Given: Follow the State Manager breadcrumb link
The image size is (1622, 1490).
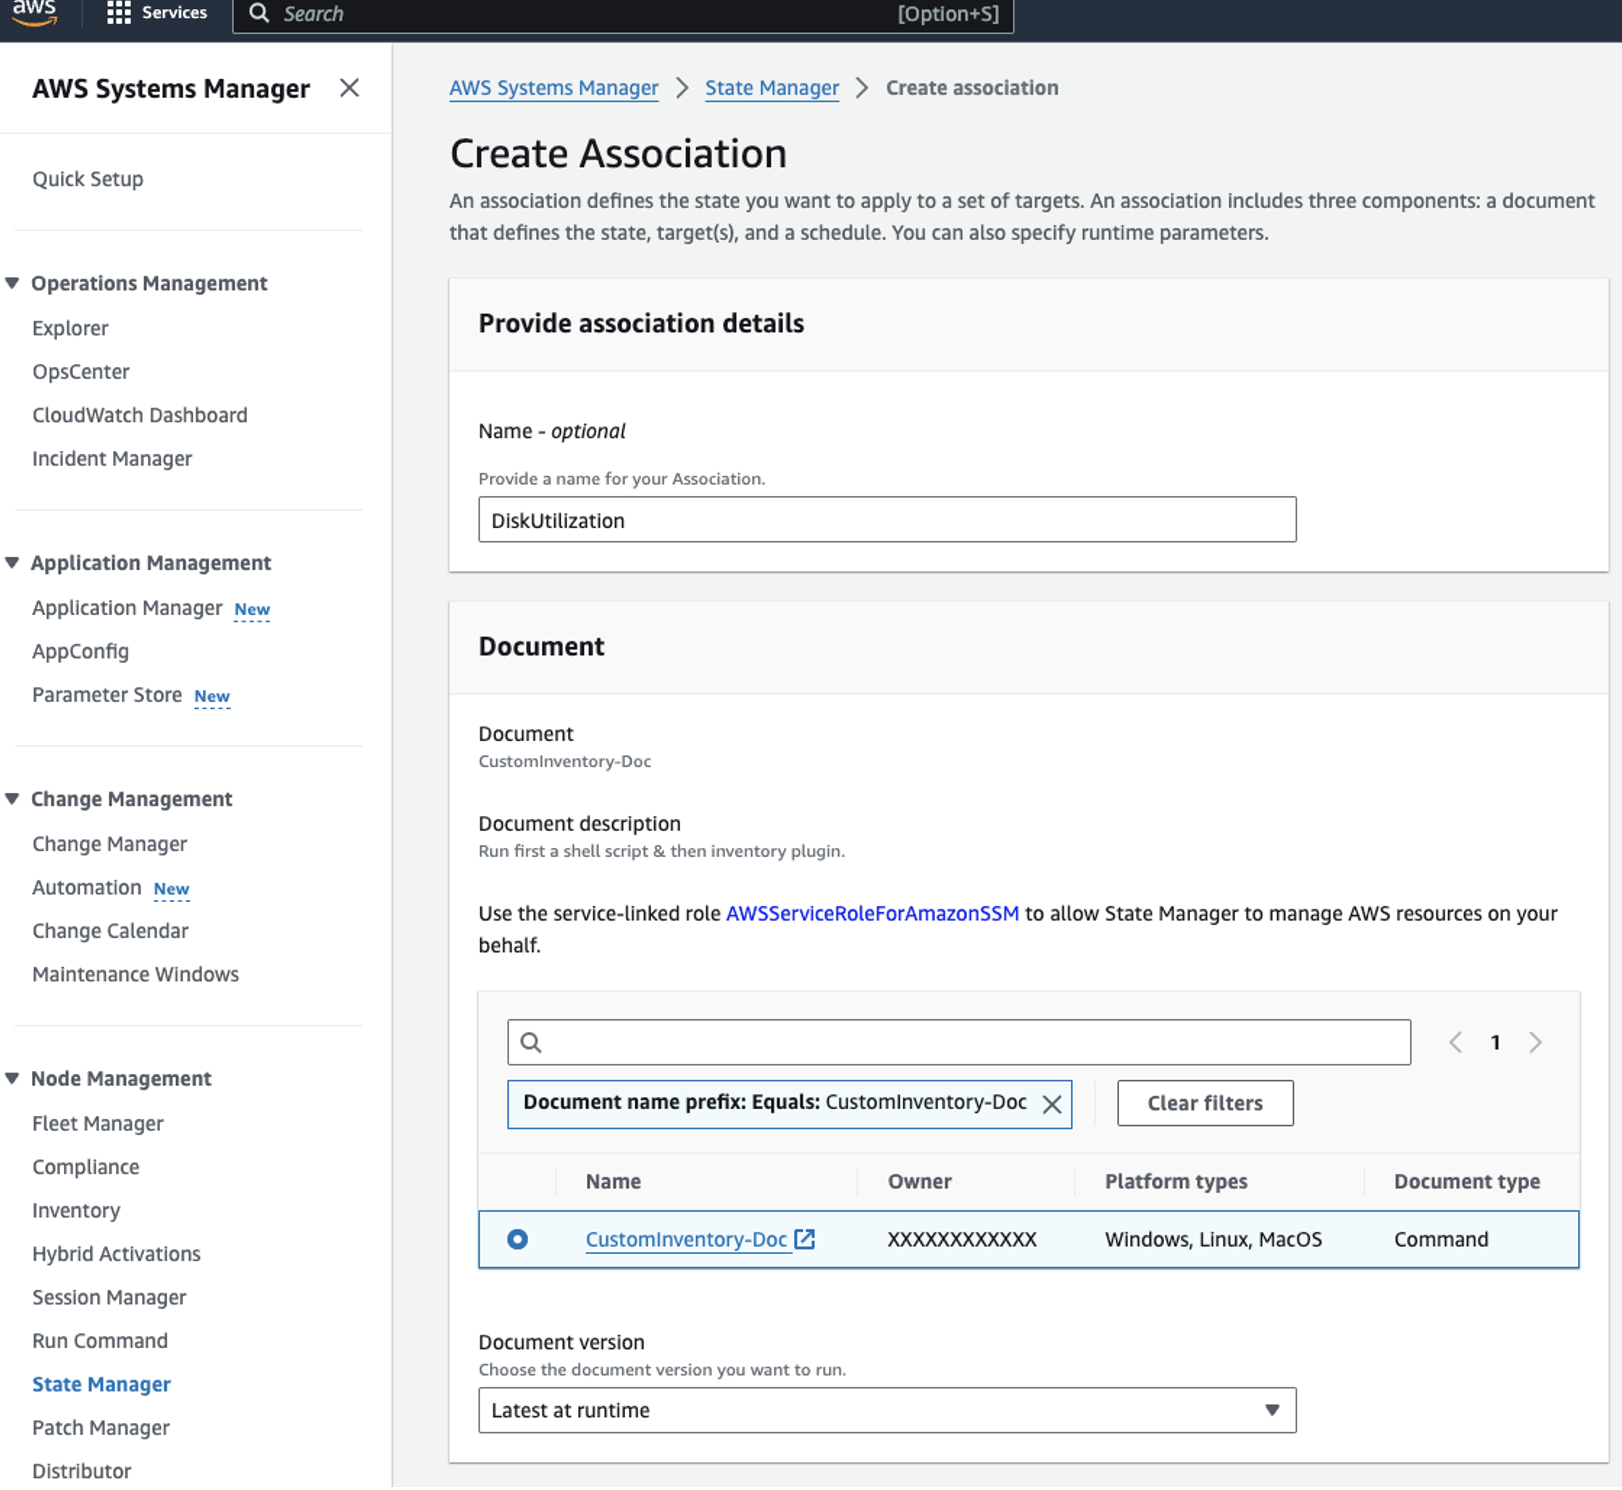Looking at the screenshot, I should coord(771,88).
